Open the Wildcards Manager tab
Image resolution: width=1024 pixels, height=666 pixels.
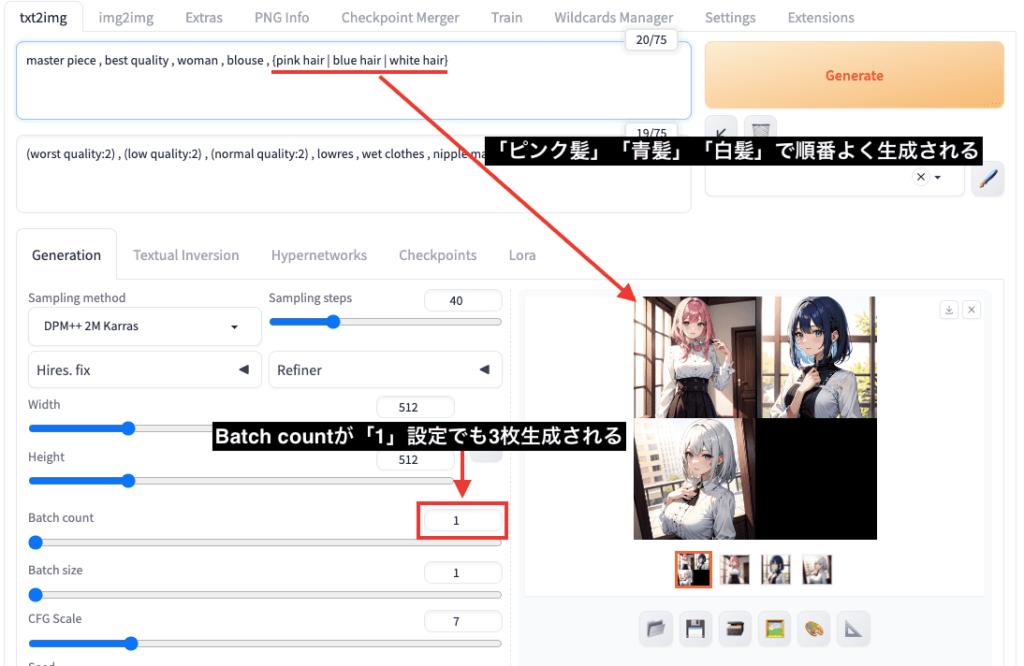(x=613, y=18)
